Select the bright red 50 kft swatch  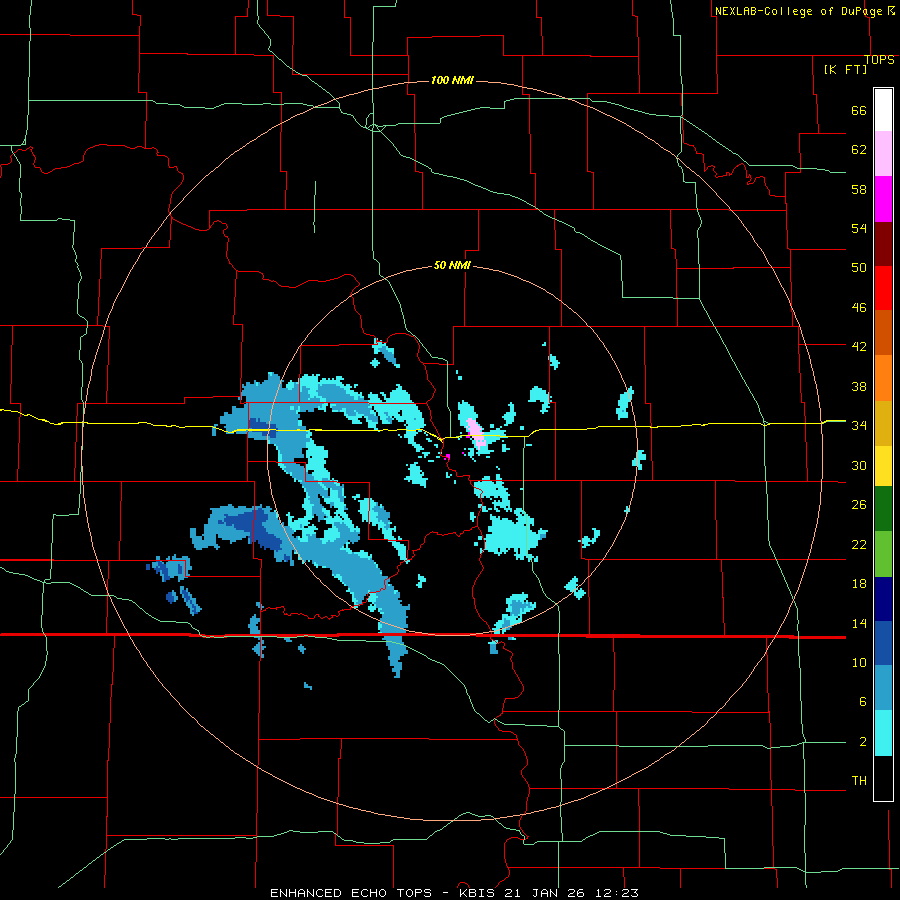click(x=883, y=288)
